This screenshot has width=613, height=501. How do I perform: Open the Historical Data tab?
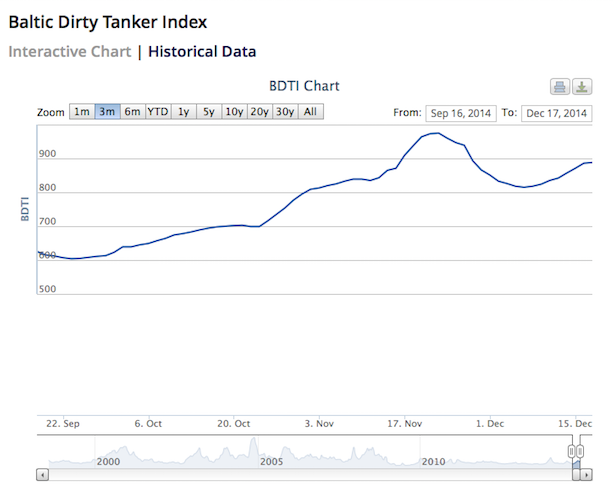202,52
